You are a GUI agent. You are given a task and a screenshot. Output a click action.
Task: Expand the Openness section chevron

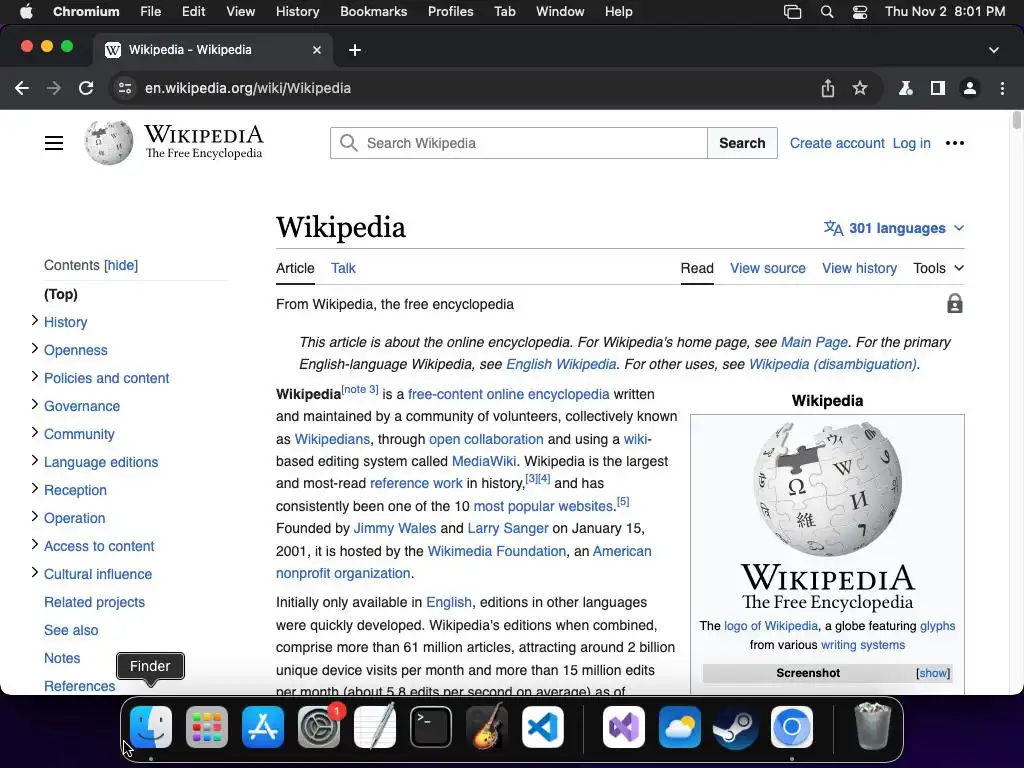point(35,348)
